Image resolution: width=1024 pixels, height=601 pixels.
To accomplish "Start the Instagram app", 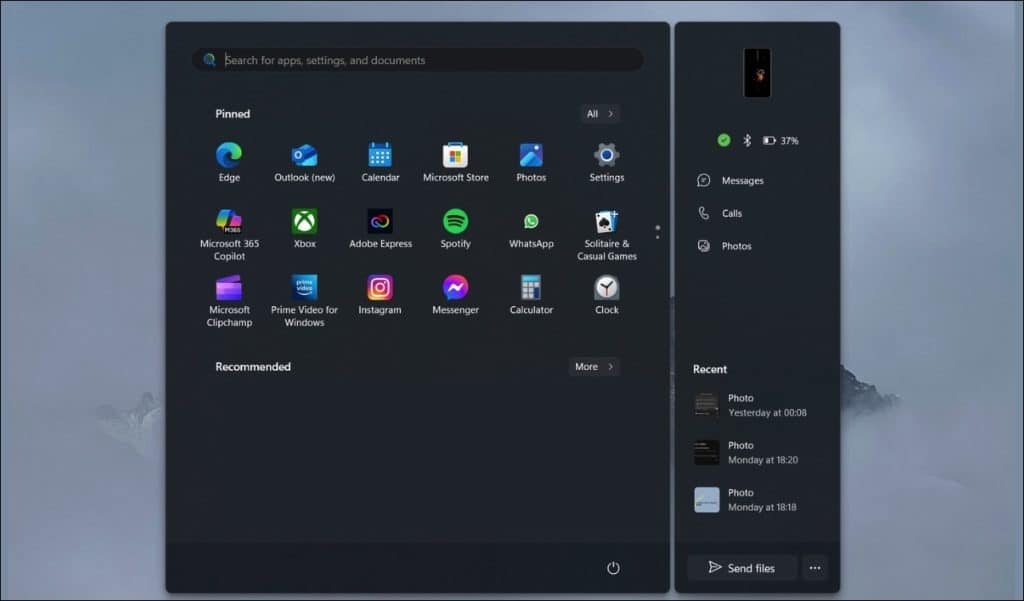I will (380, 290).
